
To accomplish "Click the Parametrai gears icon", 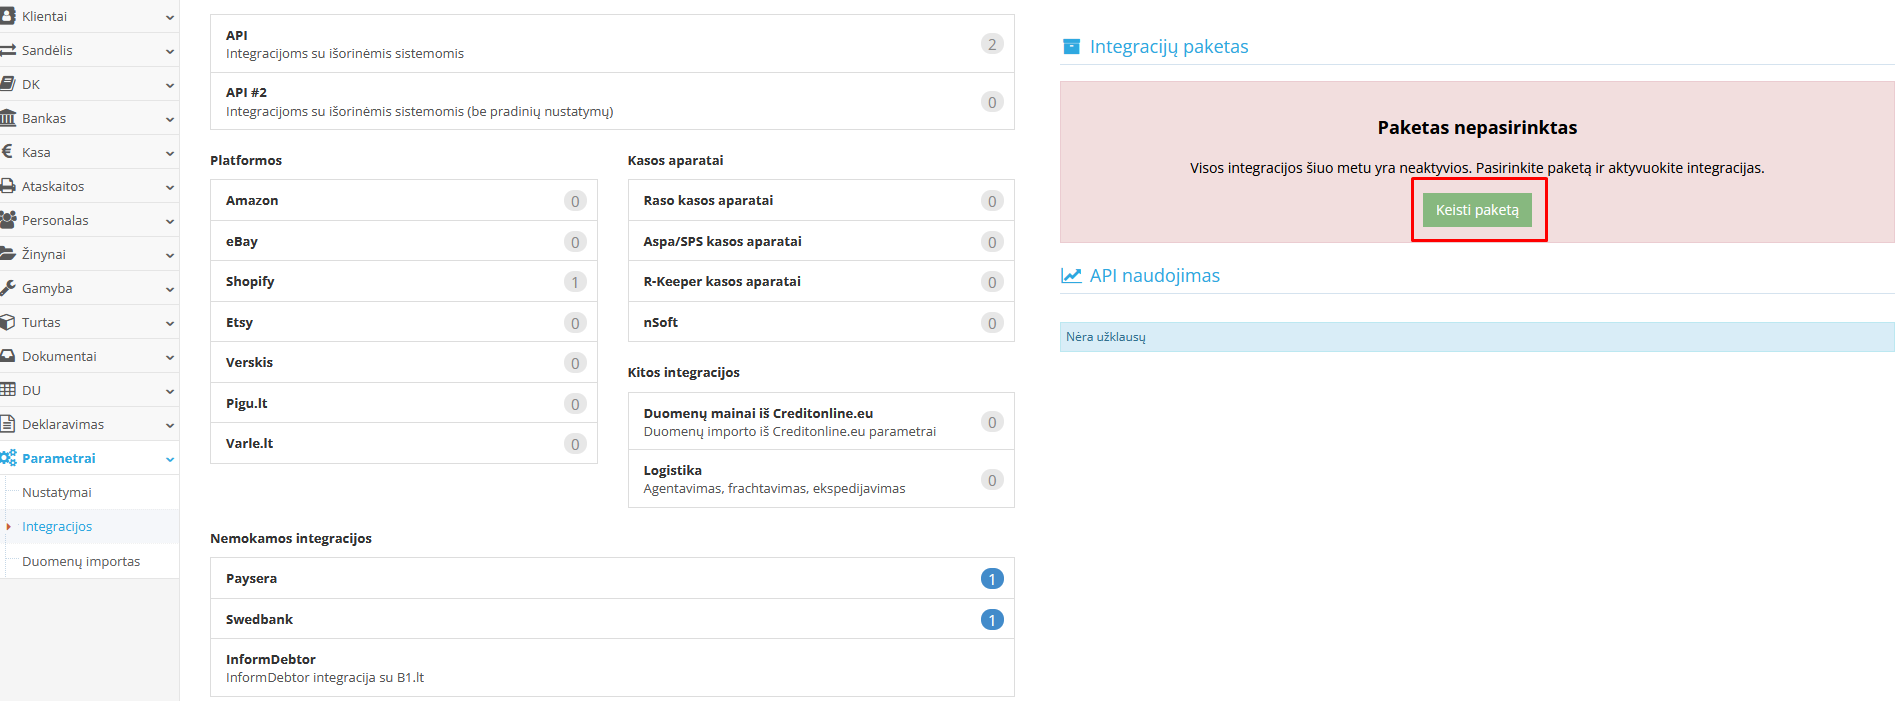I will (x=8, y=458).
